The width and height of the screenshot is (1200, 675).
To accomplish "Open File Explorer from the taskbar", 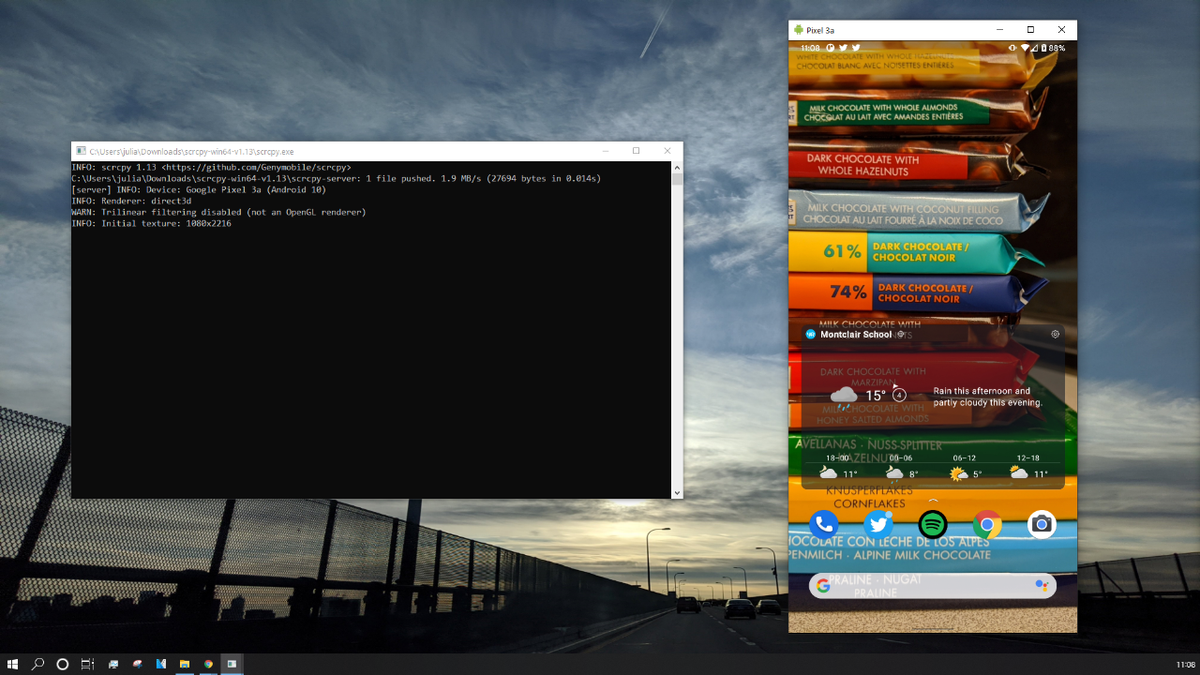I will tap(185, 663).
